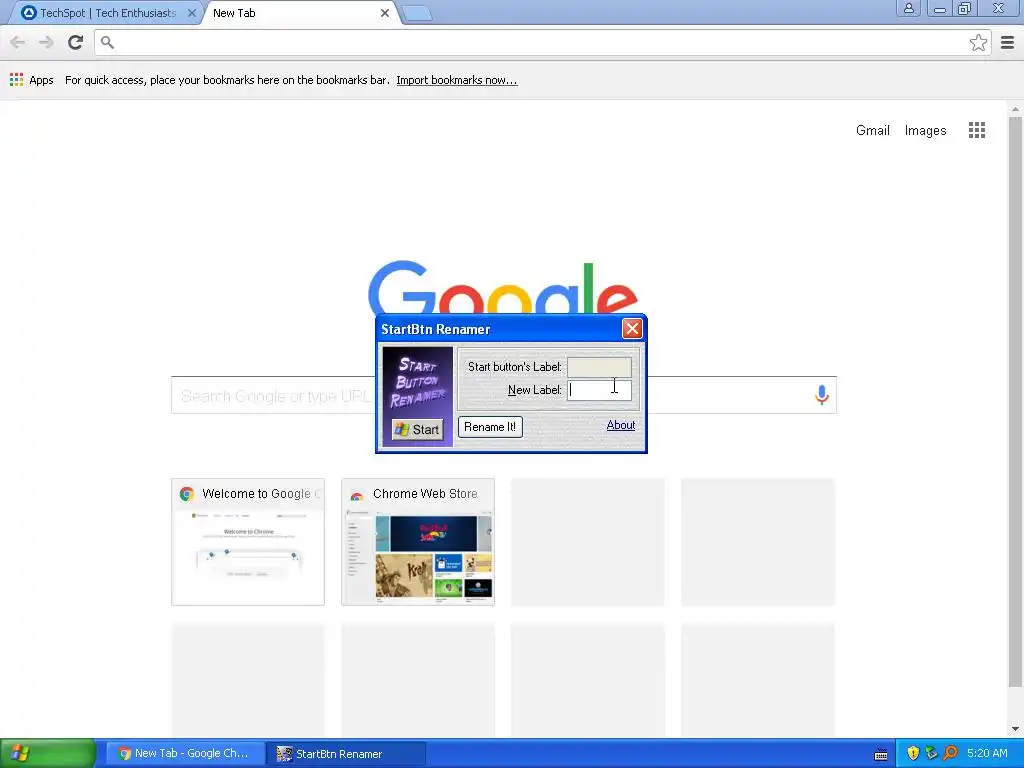Screen dimensions: 1024x768
Task: Click the Start button's Label field
Action: coord(599,366)
